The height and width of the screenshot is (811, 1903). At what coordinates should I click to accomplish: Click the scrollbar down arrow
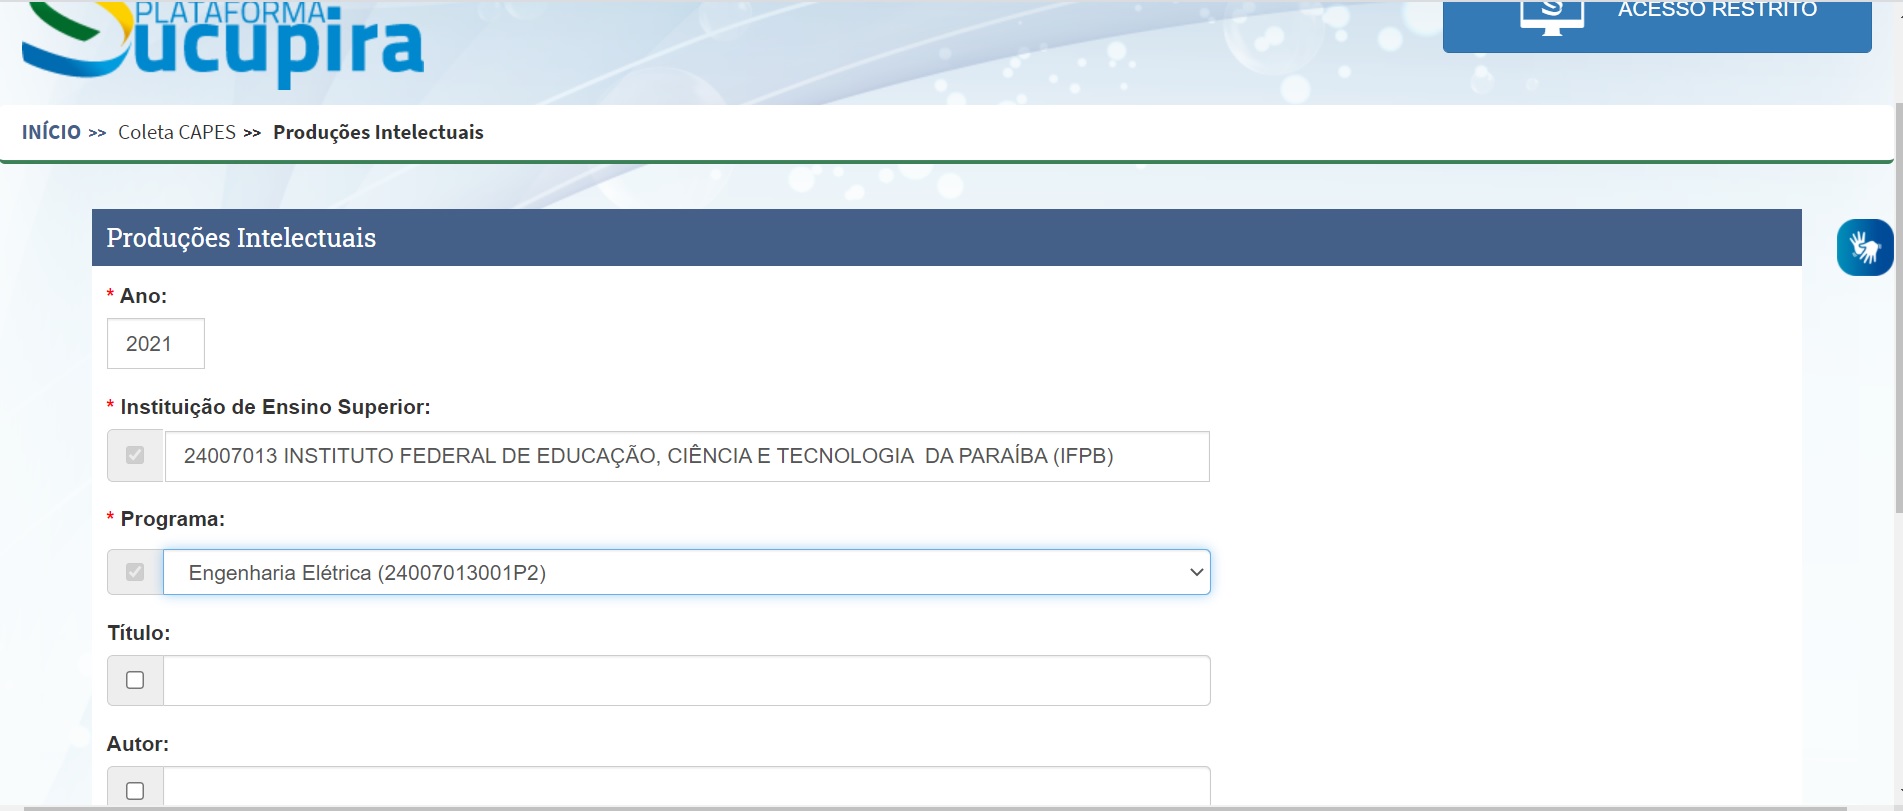tap(1898, 790)
